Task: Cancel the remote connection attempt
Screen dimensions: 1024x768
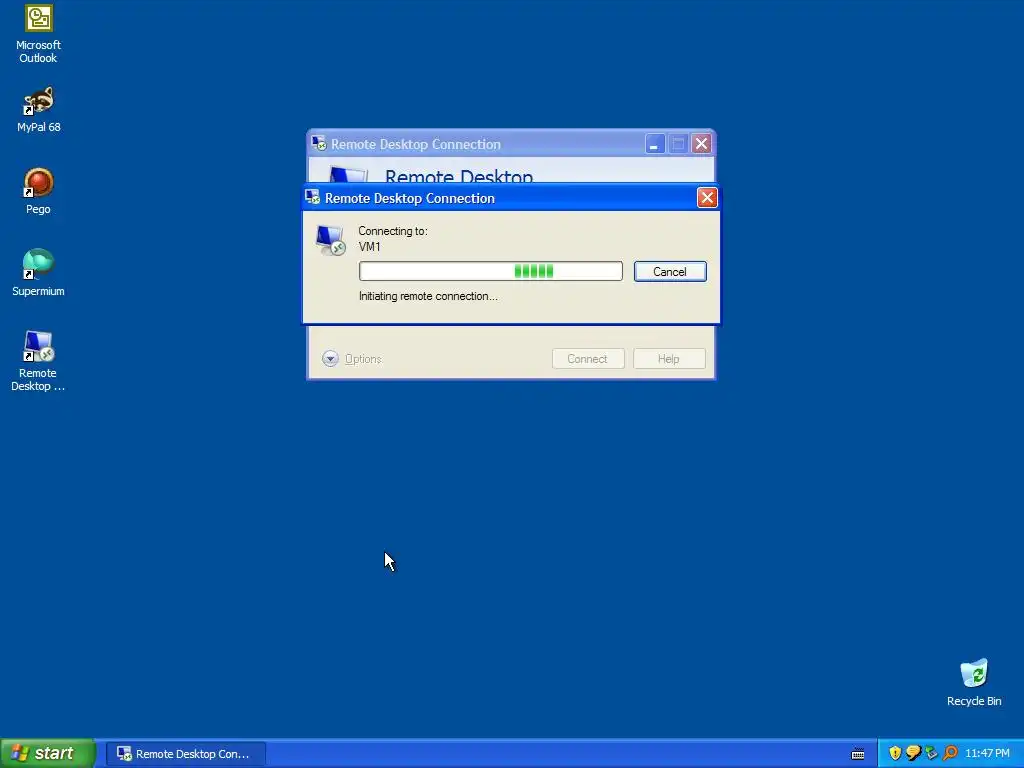Action: pos(670,272)
